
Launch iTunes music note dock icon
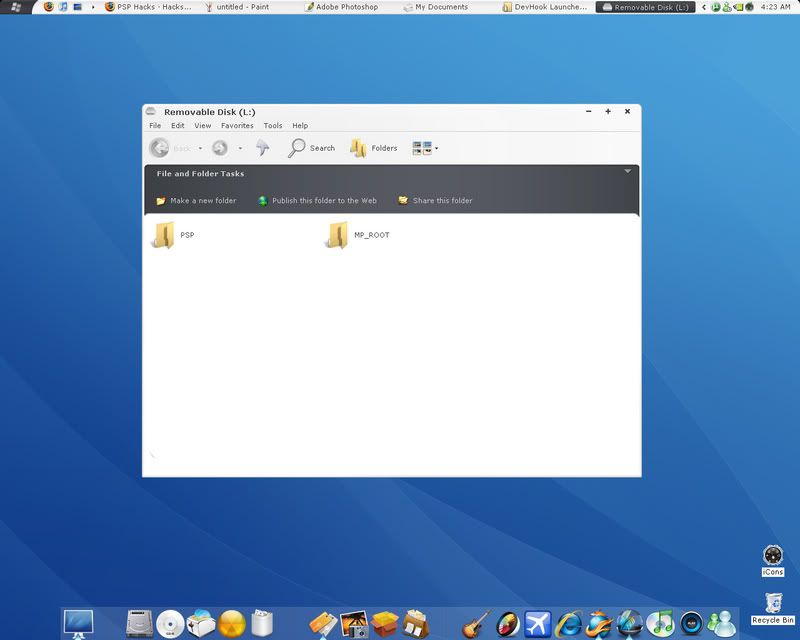click(661, 624)
